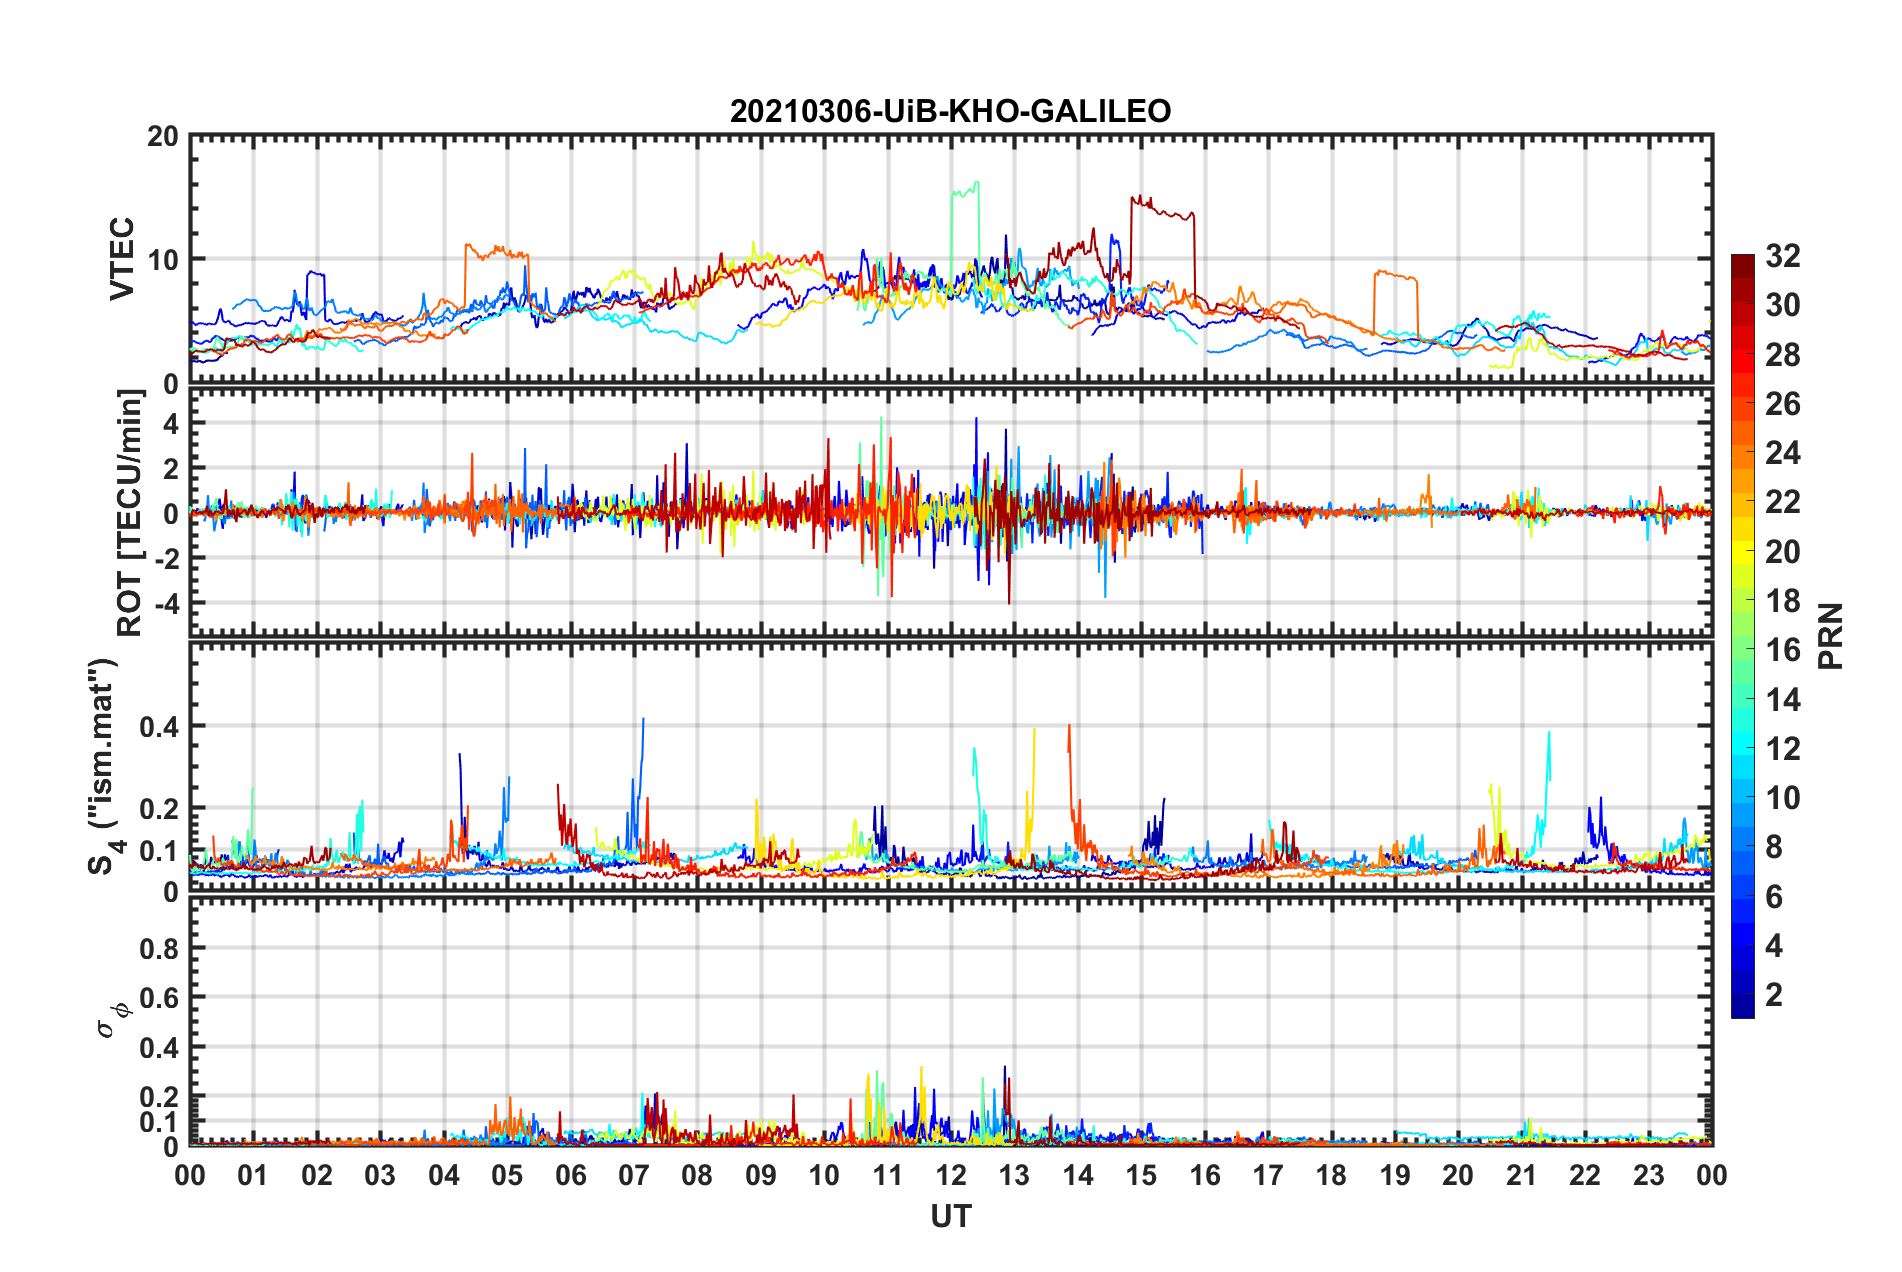Select colorbar tick value 16
This screenshot has height=1272, width=1902.
(1782, 650)
